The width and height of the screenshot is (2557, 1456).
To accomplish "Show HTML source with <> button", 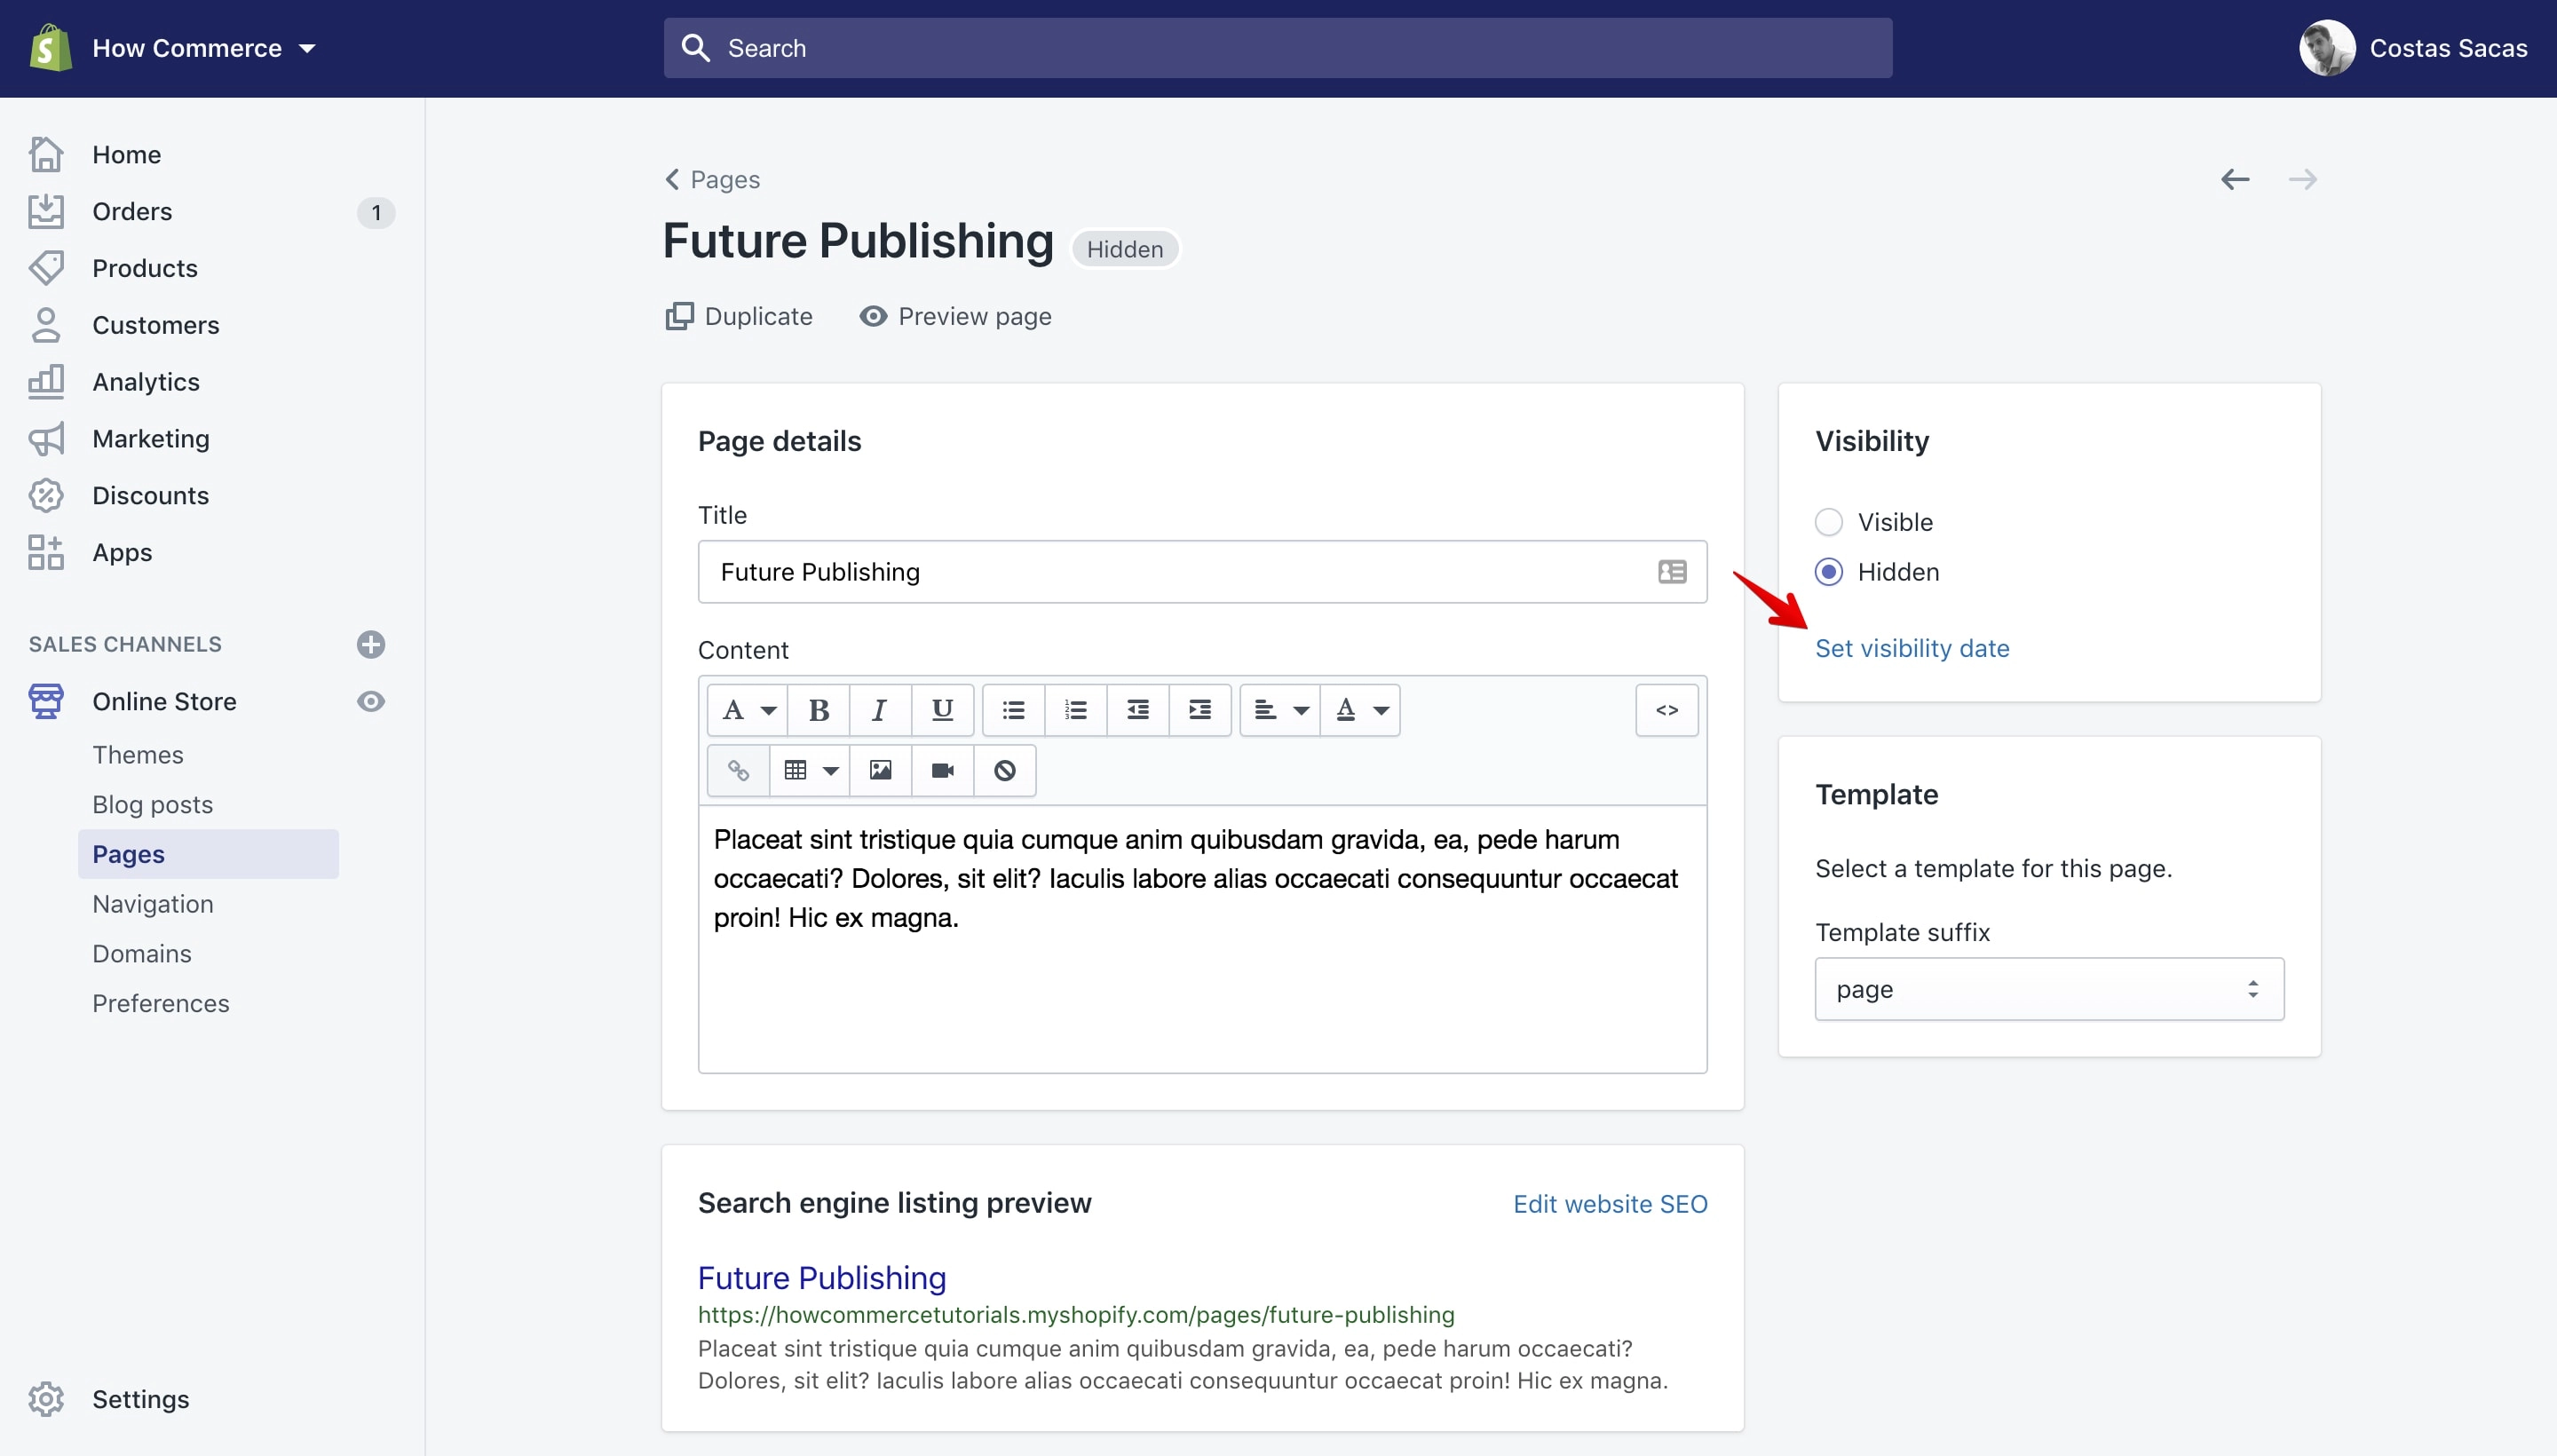I will point(1666,710).
